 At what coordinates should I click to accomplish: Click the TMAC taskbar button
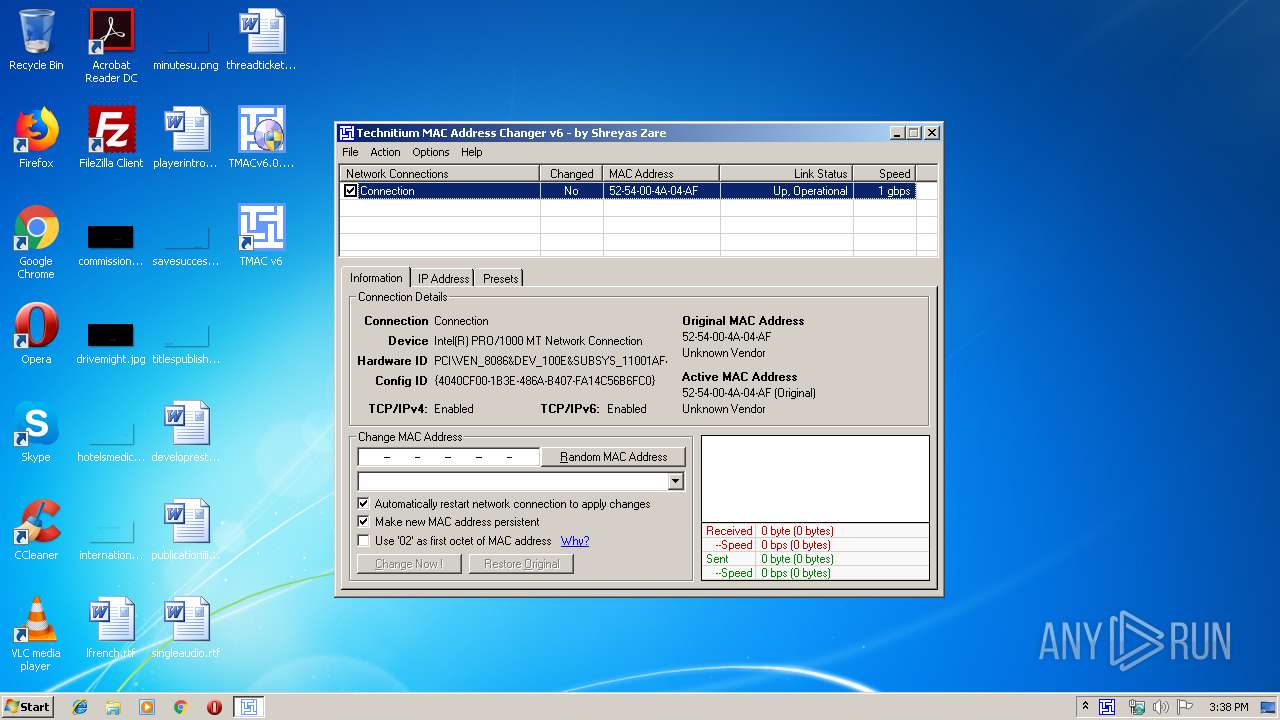click(249, 707)
